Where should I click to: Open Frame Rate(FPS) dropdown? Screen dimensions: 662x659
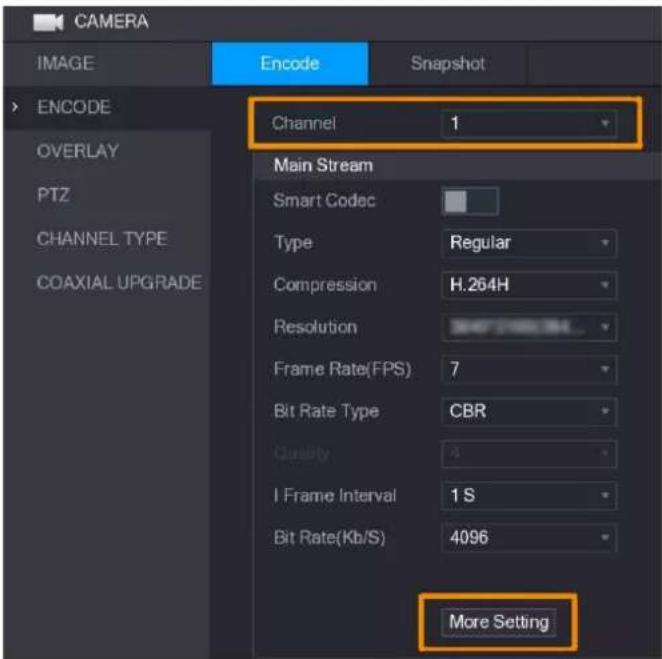coord(529,369)
